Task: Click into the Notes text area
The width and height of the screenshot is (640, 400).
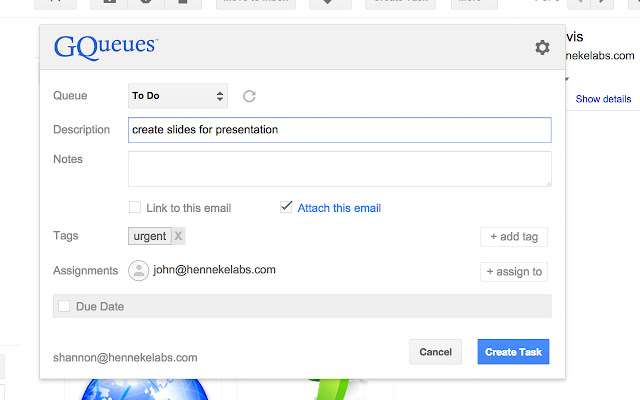Action: pos(340,168)
